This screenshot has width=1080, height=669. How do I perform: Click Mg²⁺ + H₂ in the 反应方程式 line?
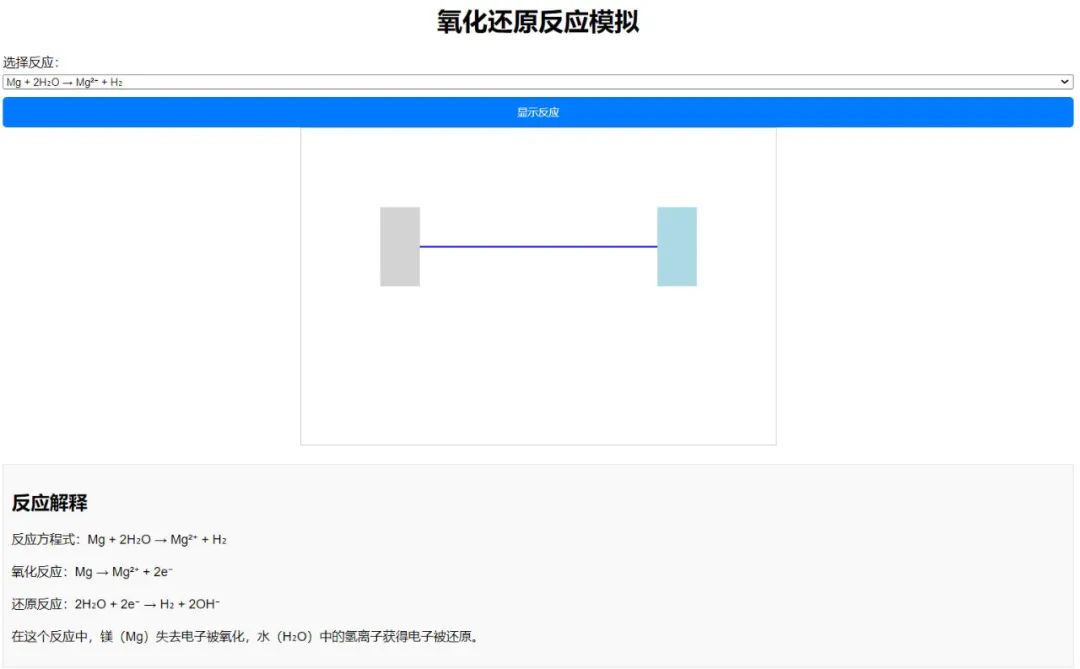(x=198, y=540)
